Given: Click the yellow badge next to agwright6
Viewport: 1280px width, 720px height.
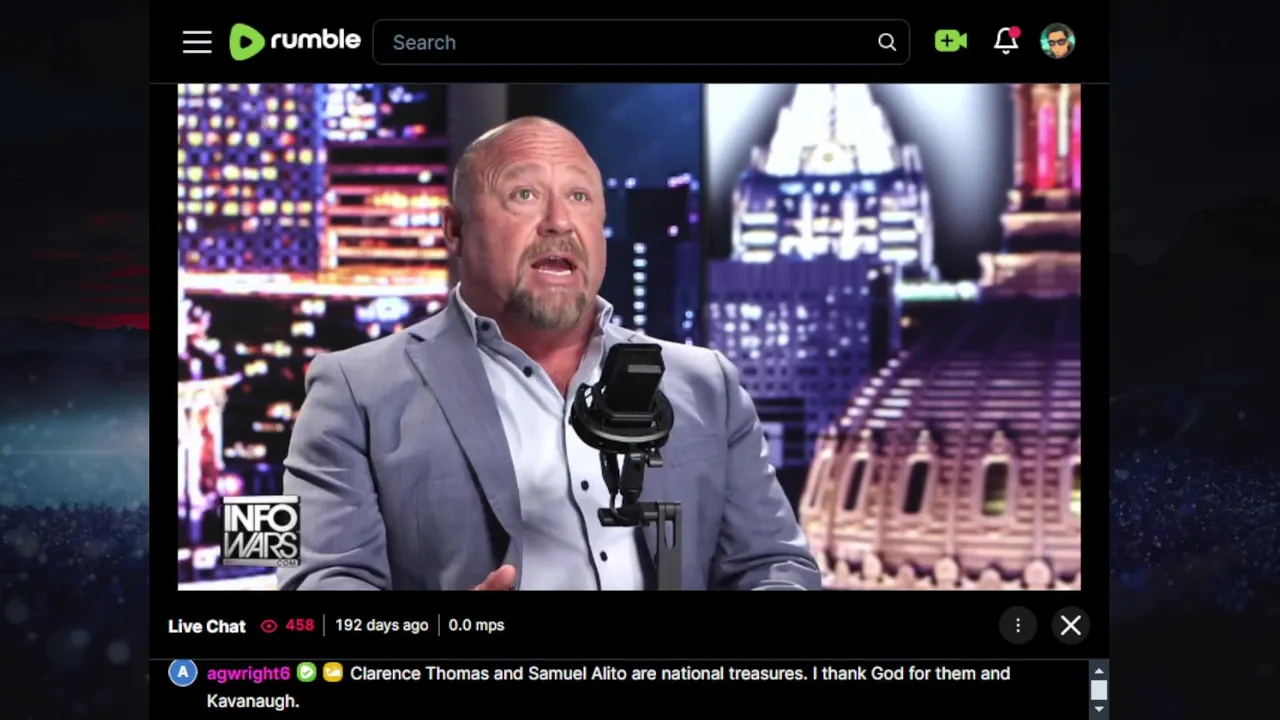Looking at the screenshot, I should click(x=332, y=673).
